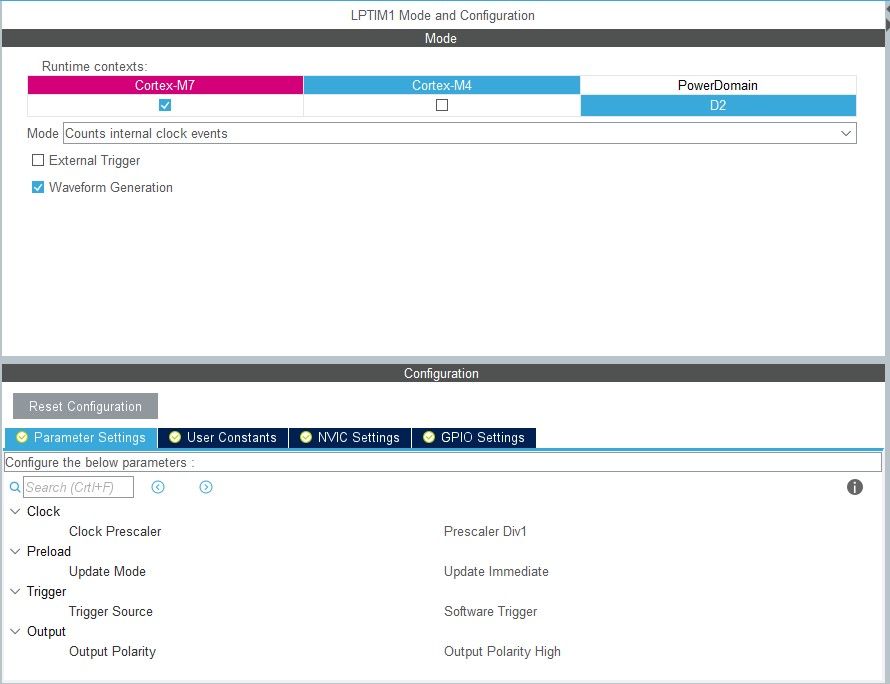Go to next search result arrow
The image size is (890, 684).
pos(206,487)
